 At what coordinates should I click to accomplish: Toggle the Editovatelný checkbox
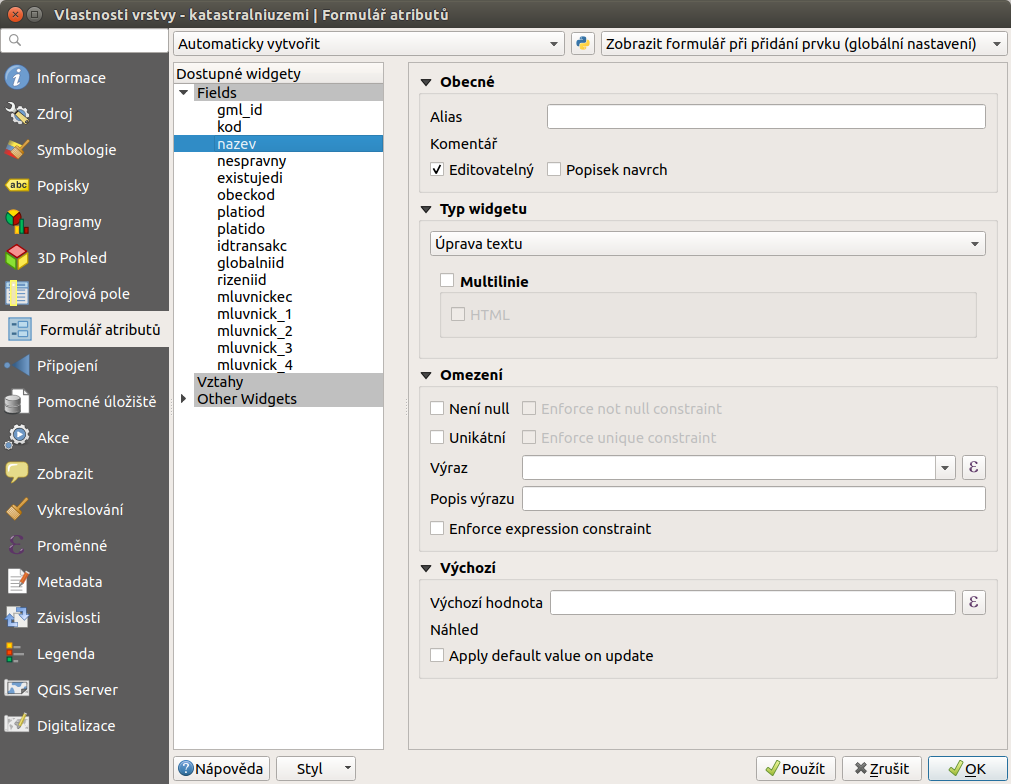(x=437, y=170)
